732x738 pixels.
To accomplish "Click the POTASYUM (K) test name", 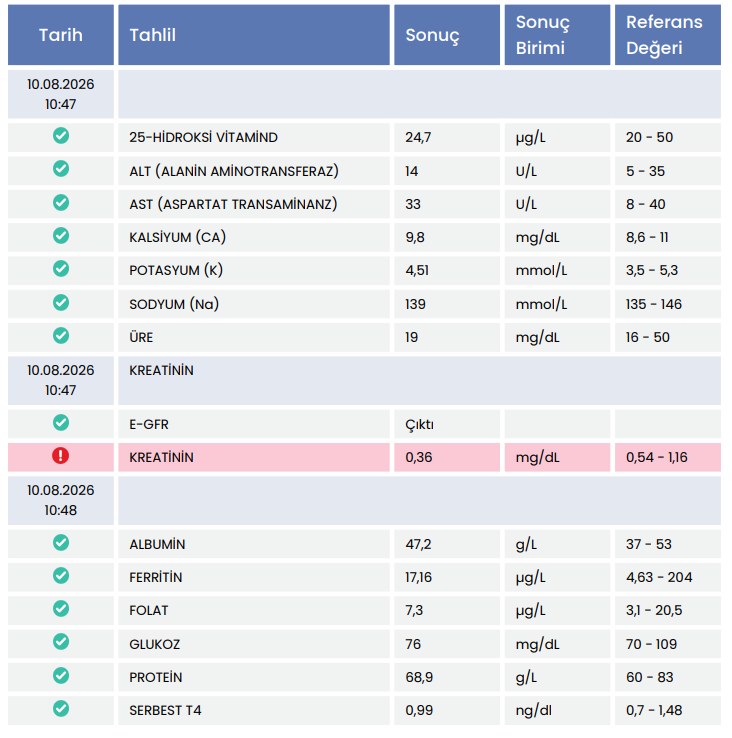I will point(176,270).
